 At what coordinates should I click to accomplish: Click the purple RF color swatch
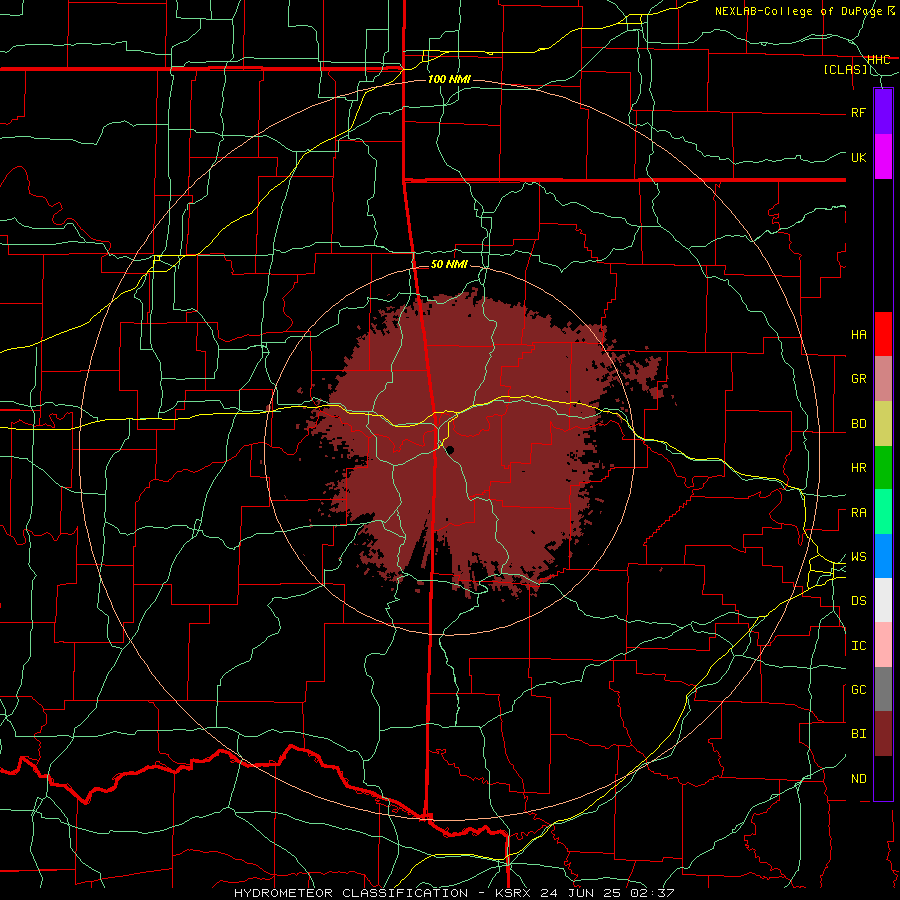pyautogui.click(x=883, y=112)
